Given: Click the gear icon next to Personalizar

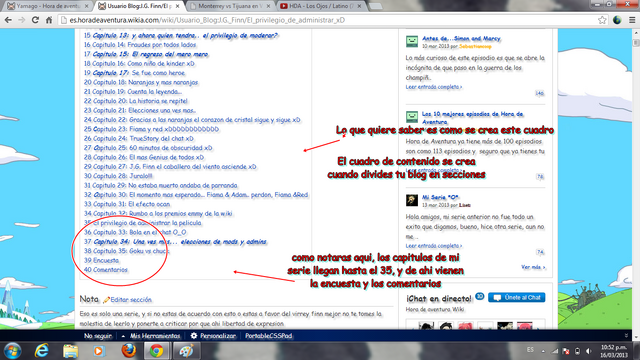Looking at the screenshot, I should tap(193, 336).
